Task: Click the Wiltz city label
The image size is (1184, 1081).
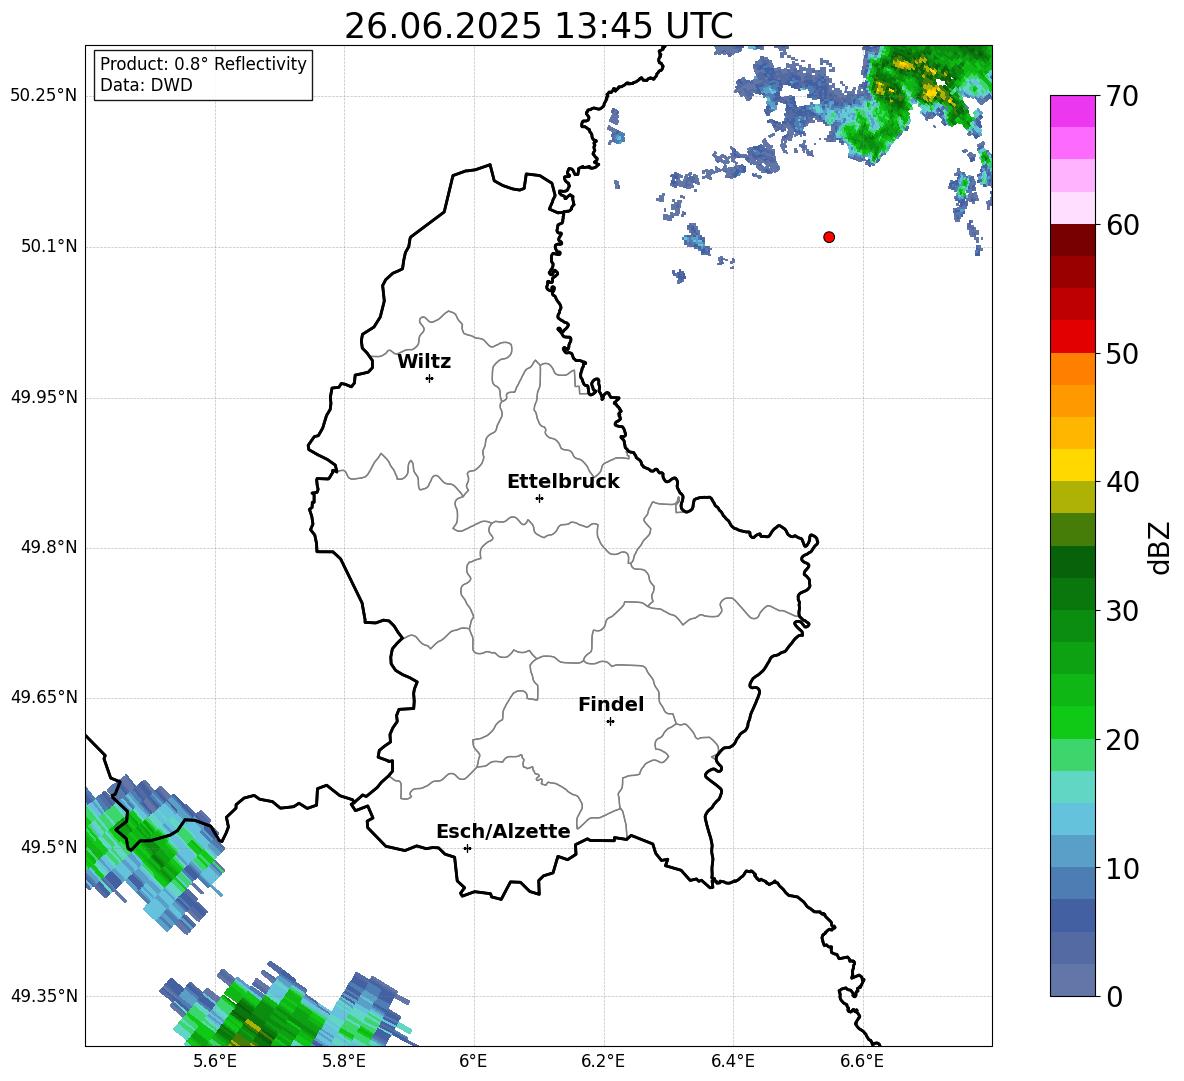Action: point(424,362)
